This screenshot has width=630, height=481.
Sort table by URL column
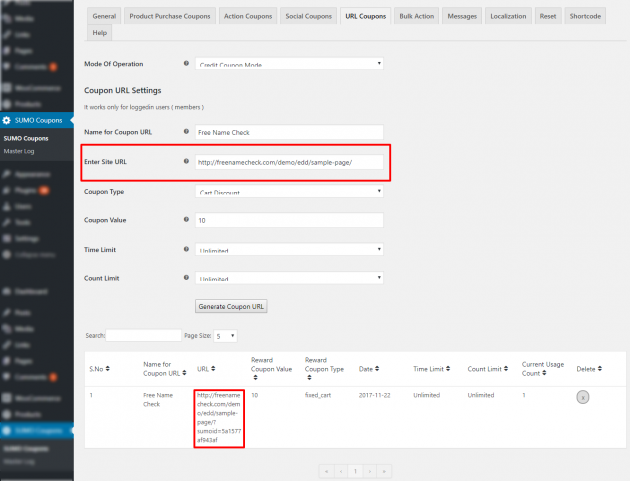pyautogui.click(x=206, y=368)
